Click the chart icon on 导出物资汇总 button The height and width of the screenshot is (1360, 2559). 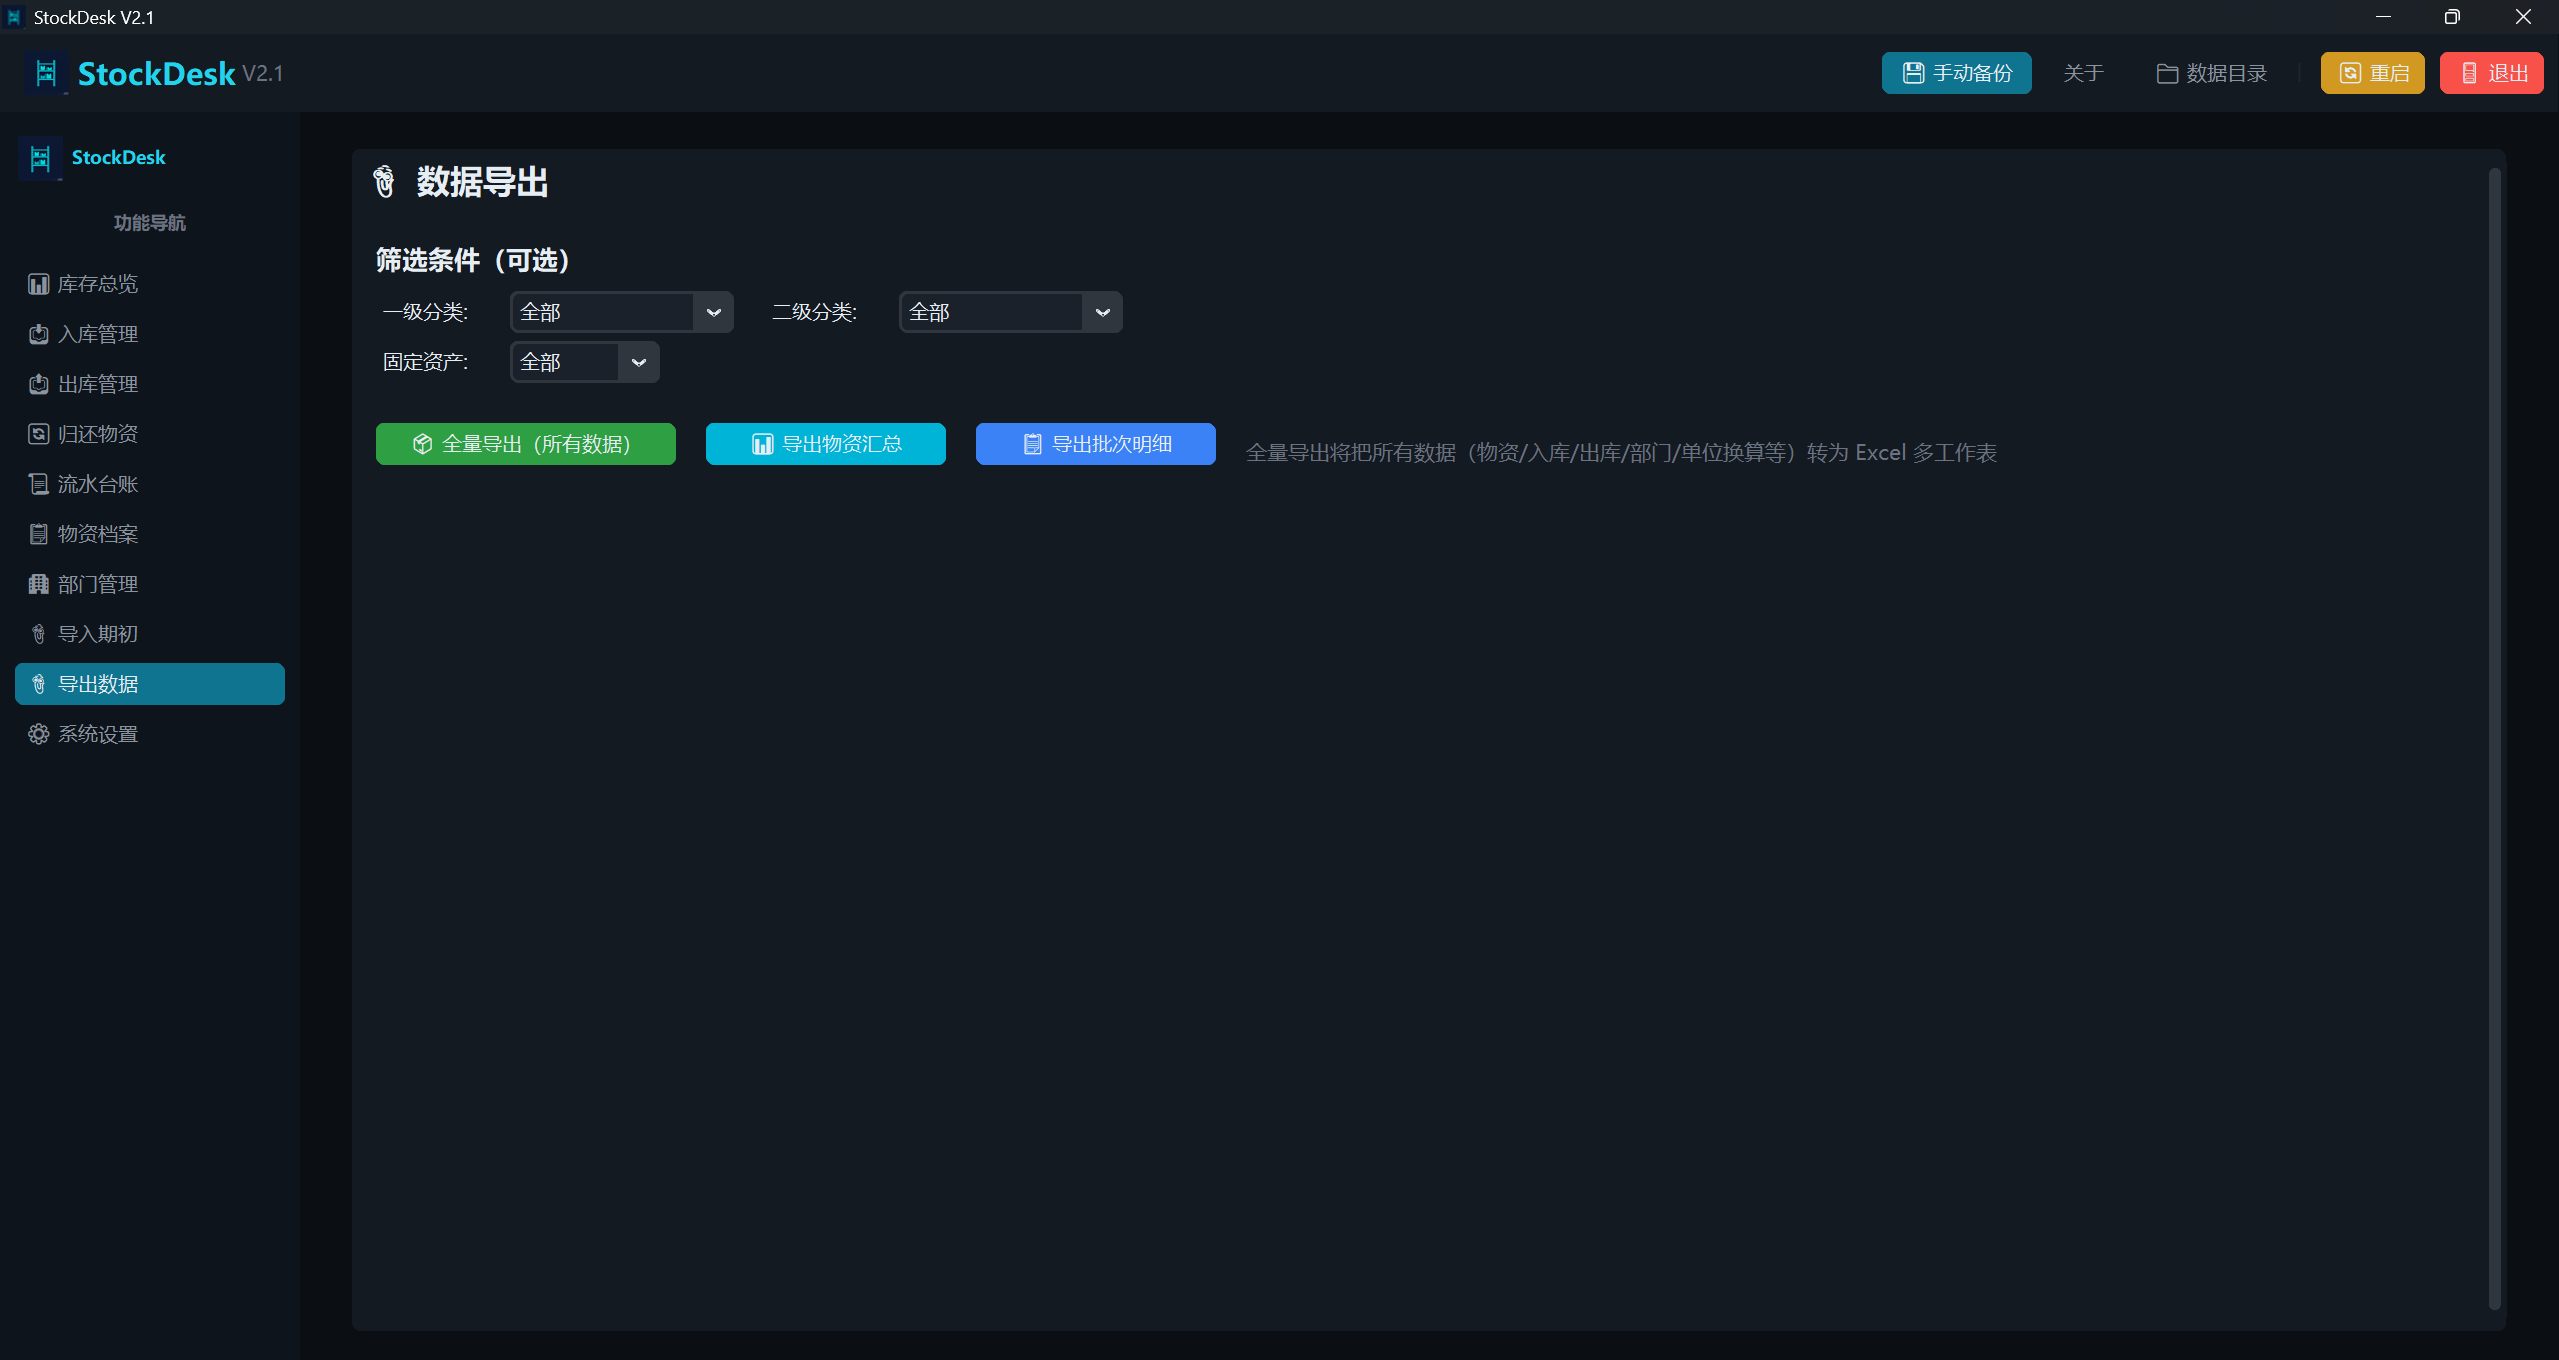click(x=762, y=444)
